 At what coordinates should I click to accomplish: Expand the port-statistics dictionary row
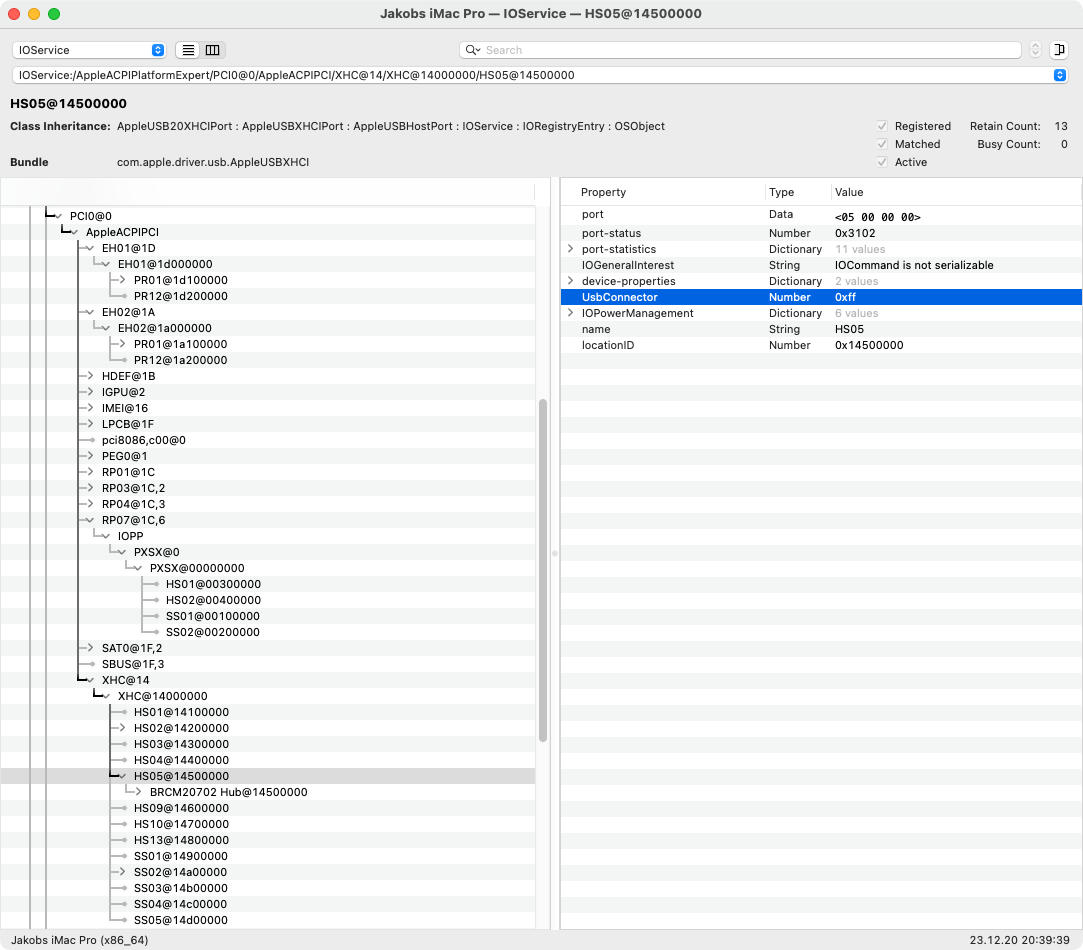click(571, 249)
